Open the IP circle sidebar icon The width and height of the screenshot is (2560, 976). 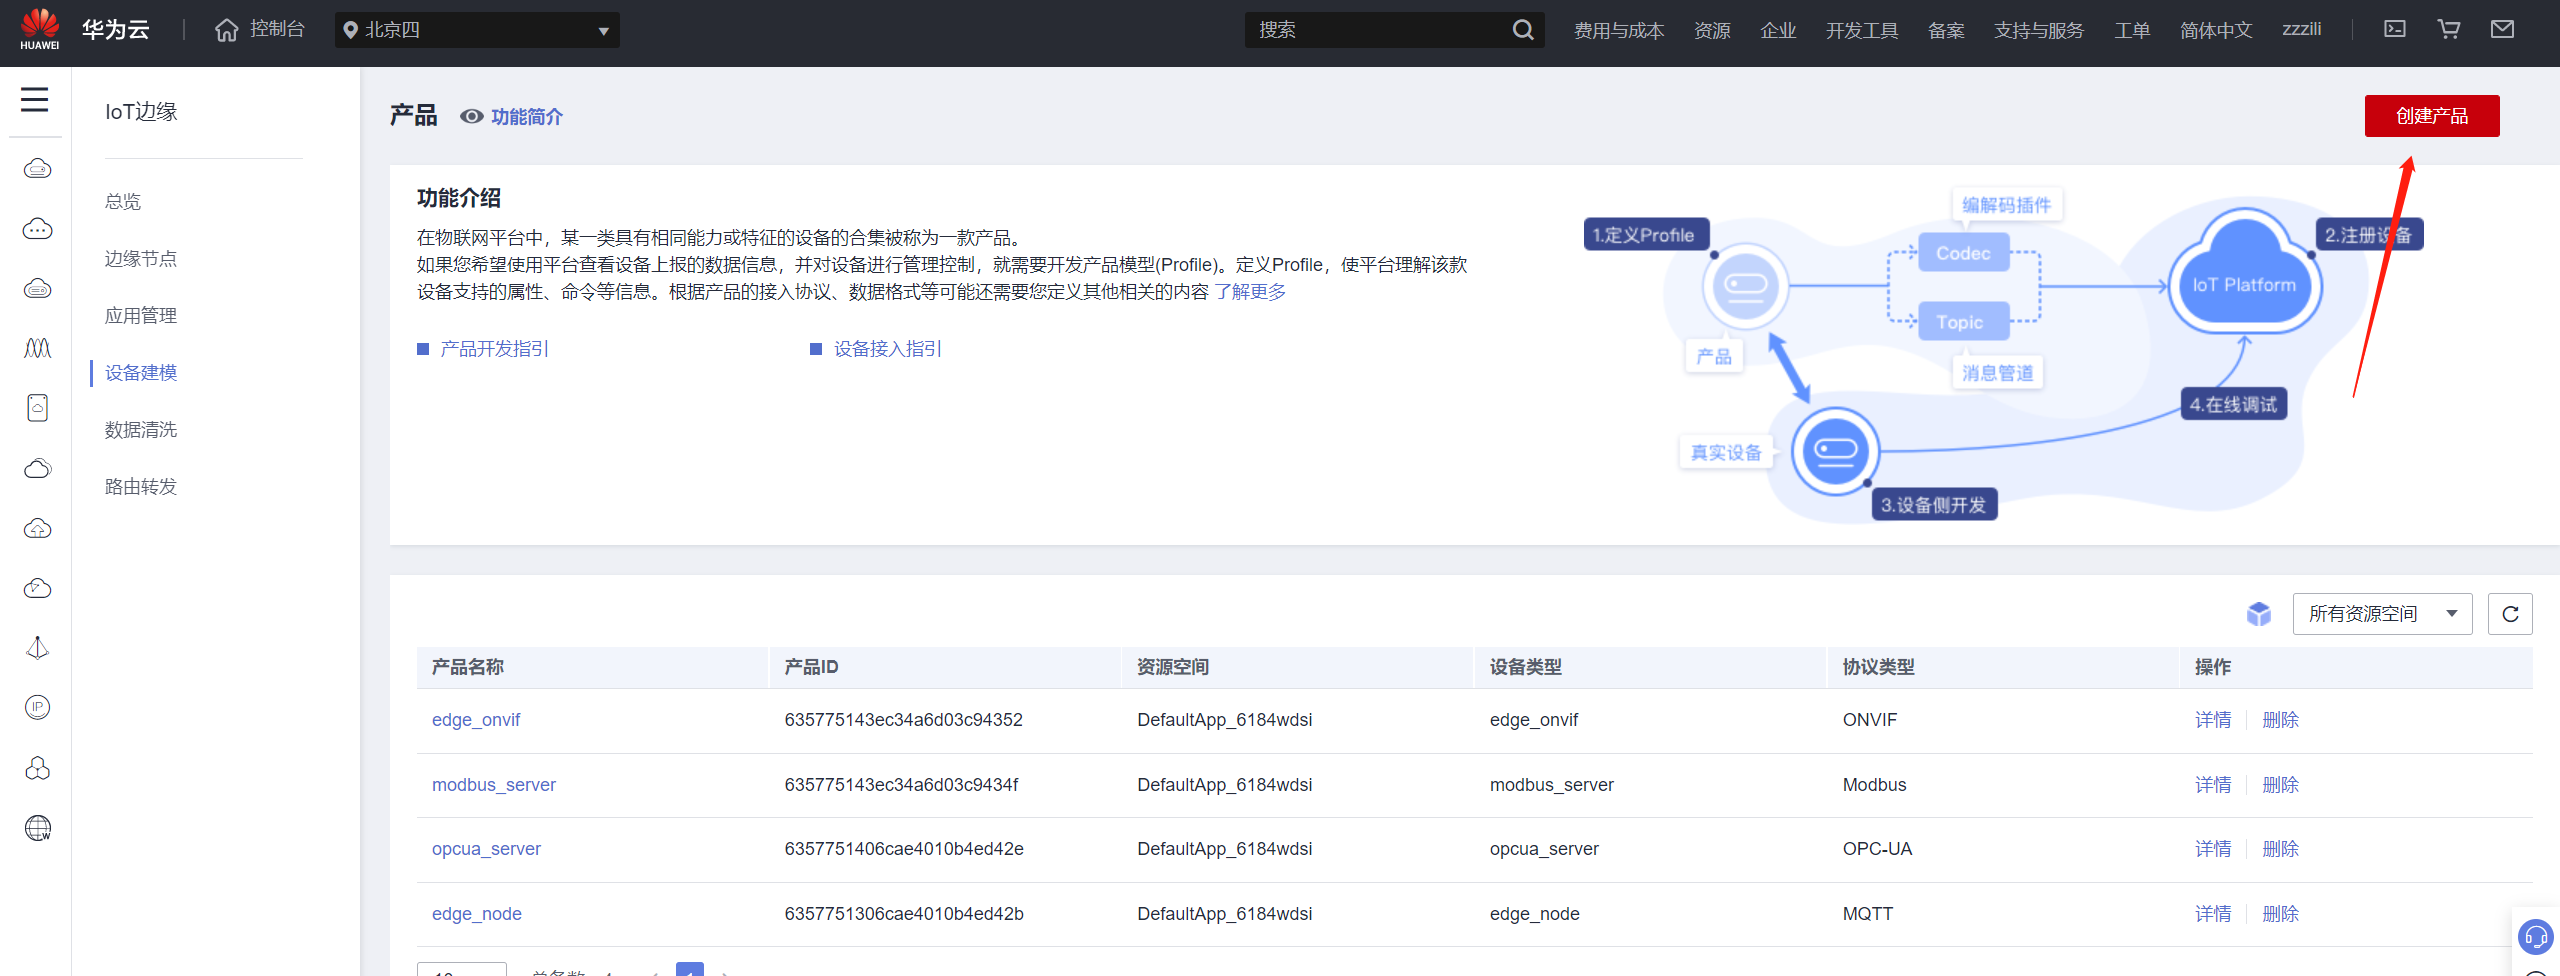point(38,708)
